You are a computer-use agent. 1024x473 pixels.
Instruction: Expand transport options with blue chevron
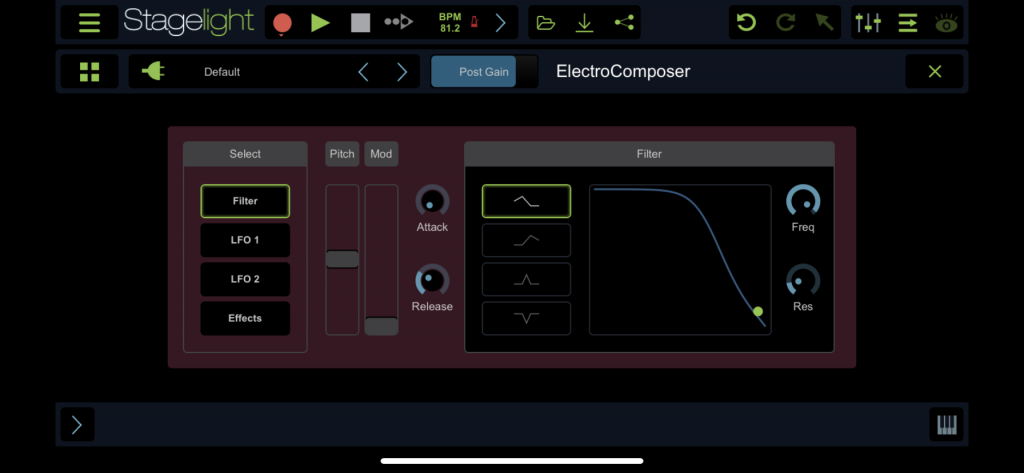500,23
